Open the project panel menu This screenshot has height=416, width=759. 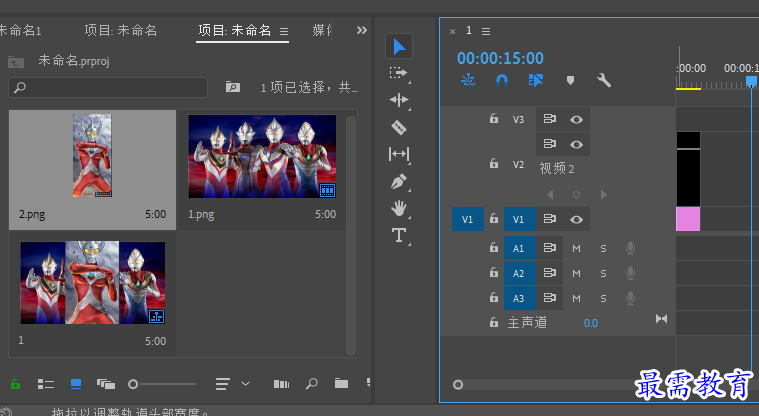coord(284,31)
